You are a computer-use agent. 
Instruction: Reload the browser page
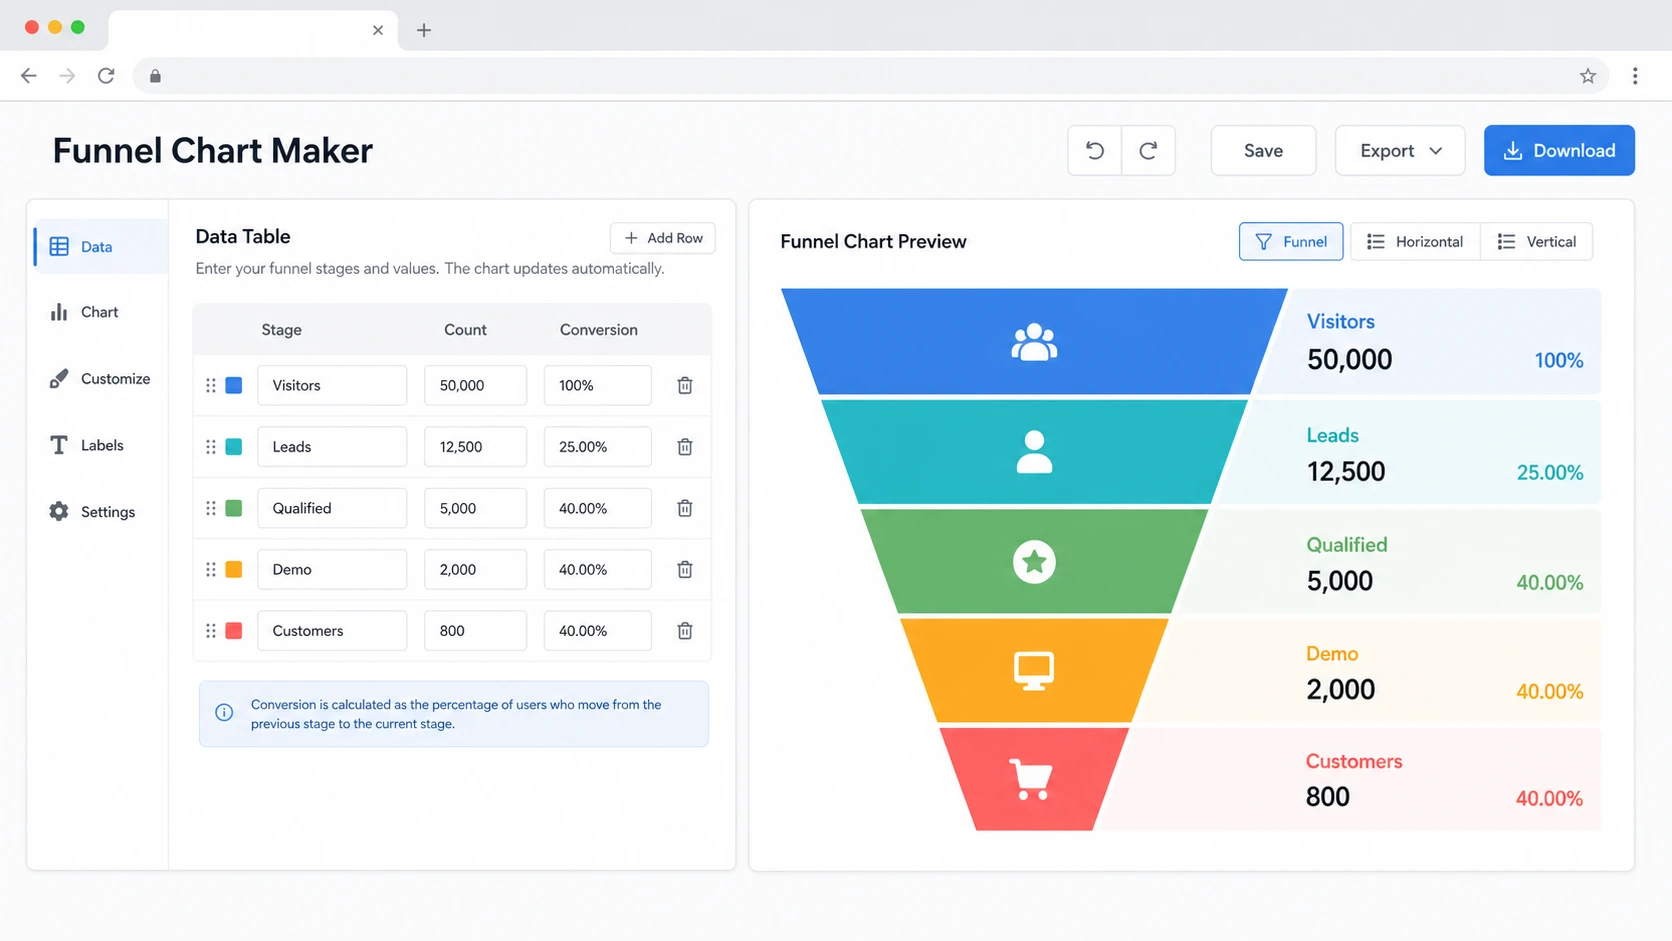pos(106,76)
